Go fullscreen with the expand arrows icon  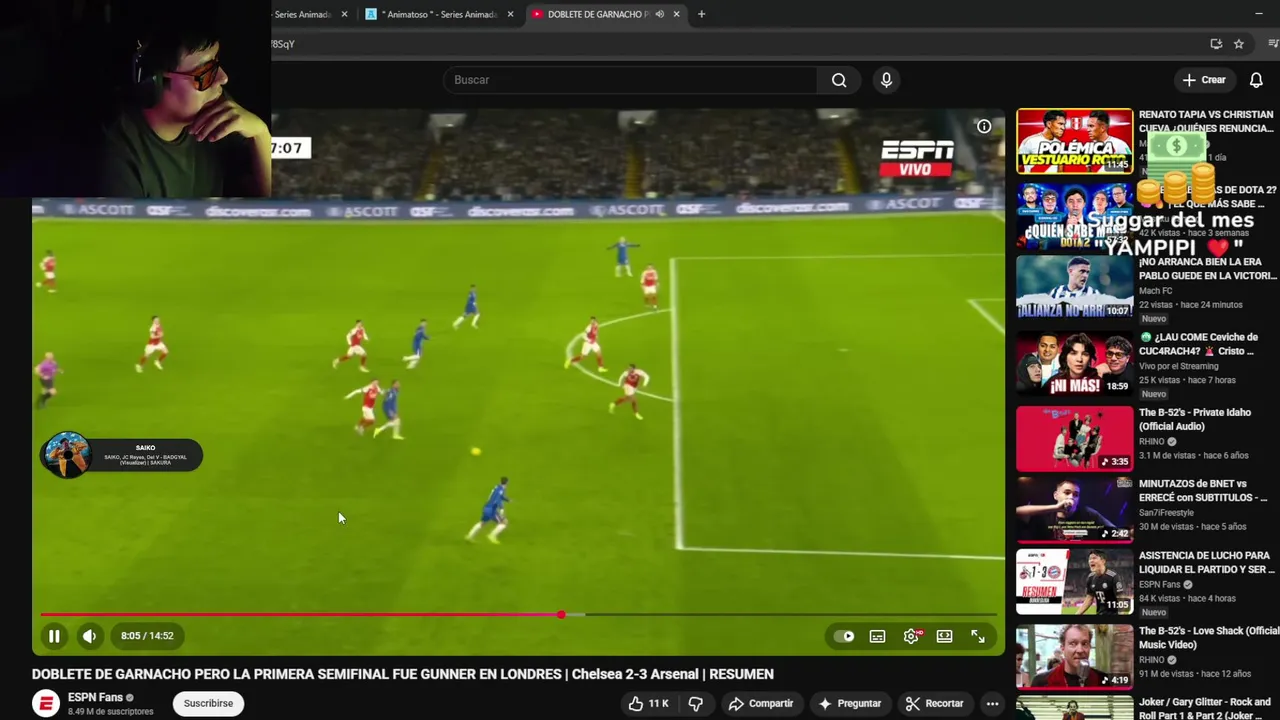click(x=978, y=636)
